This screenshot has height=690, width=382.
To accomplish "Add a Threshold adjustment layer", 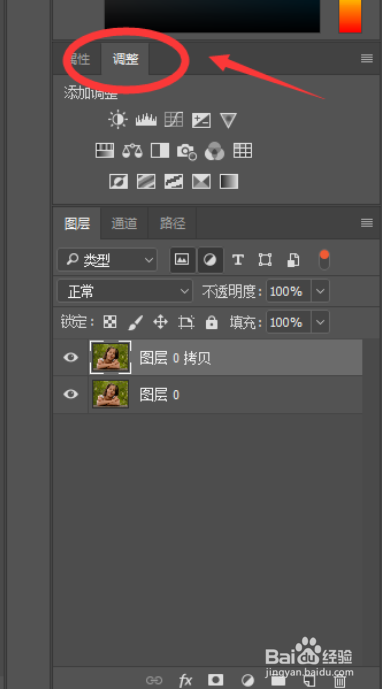I will click(174, 181).
